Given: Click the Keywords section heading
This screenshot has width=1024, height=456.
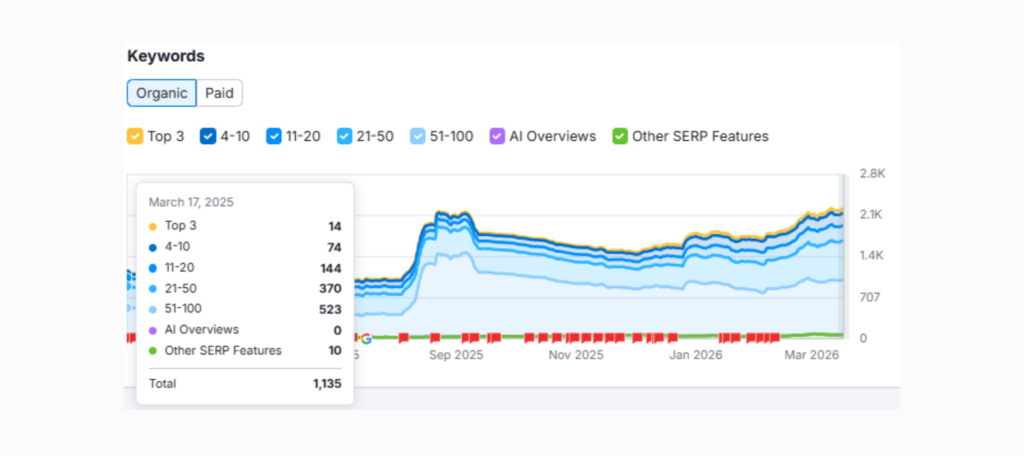Looking at the screenshot, I should point(166,56).
